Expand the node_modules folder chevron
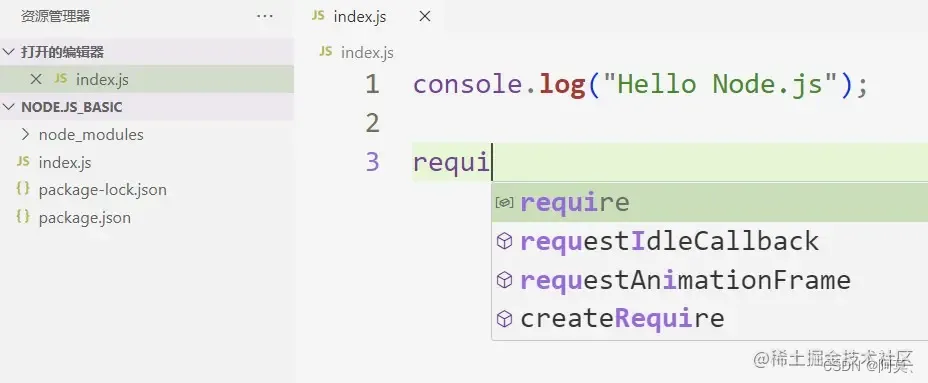Viewport: 928px width, 383px height. pos(24,134)
